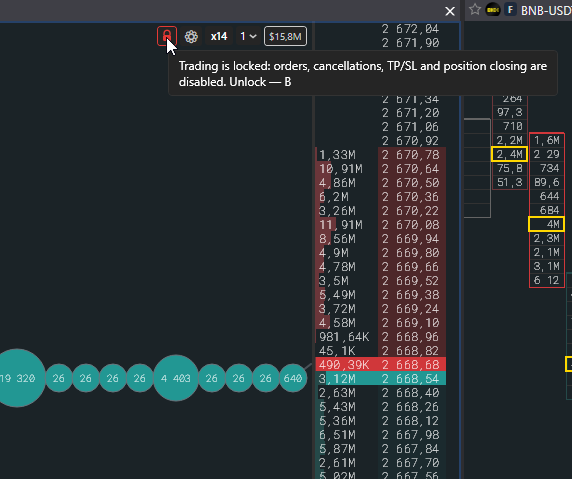Click the 981,64K ask volume
Viewport: 572px width, 479px height.
pyautogui.click(x=344, y=337)
